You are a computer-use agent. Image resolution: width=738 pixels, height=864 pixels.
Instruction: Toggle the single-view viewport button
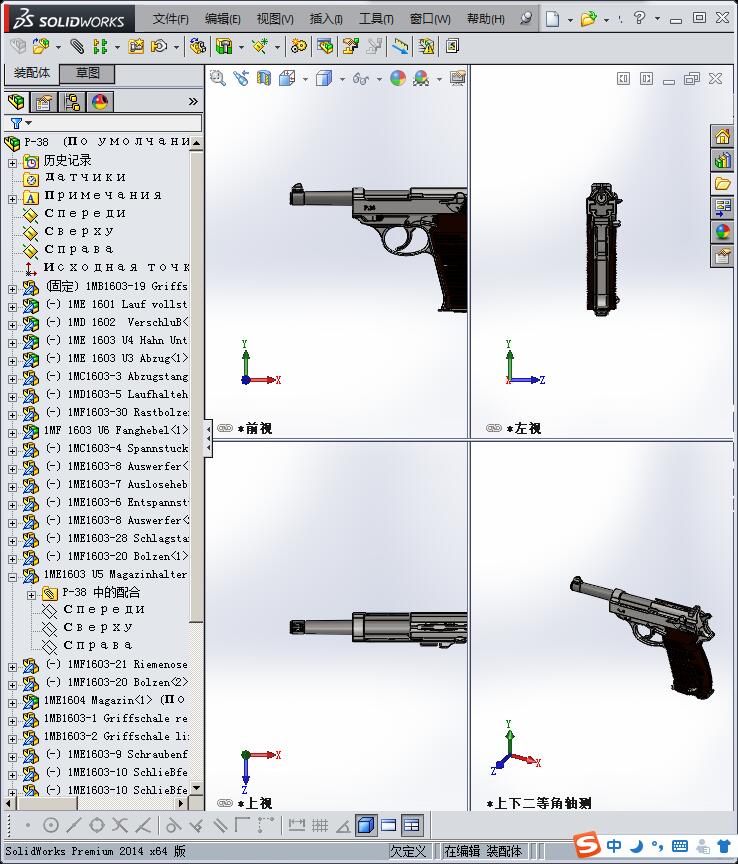(389, 825)
